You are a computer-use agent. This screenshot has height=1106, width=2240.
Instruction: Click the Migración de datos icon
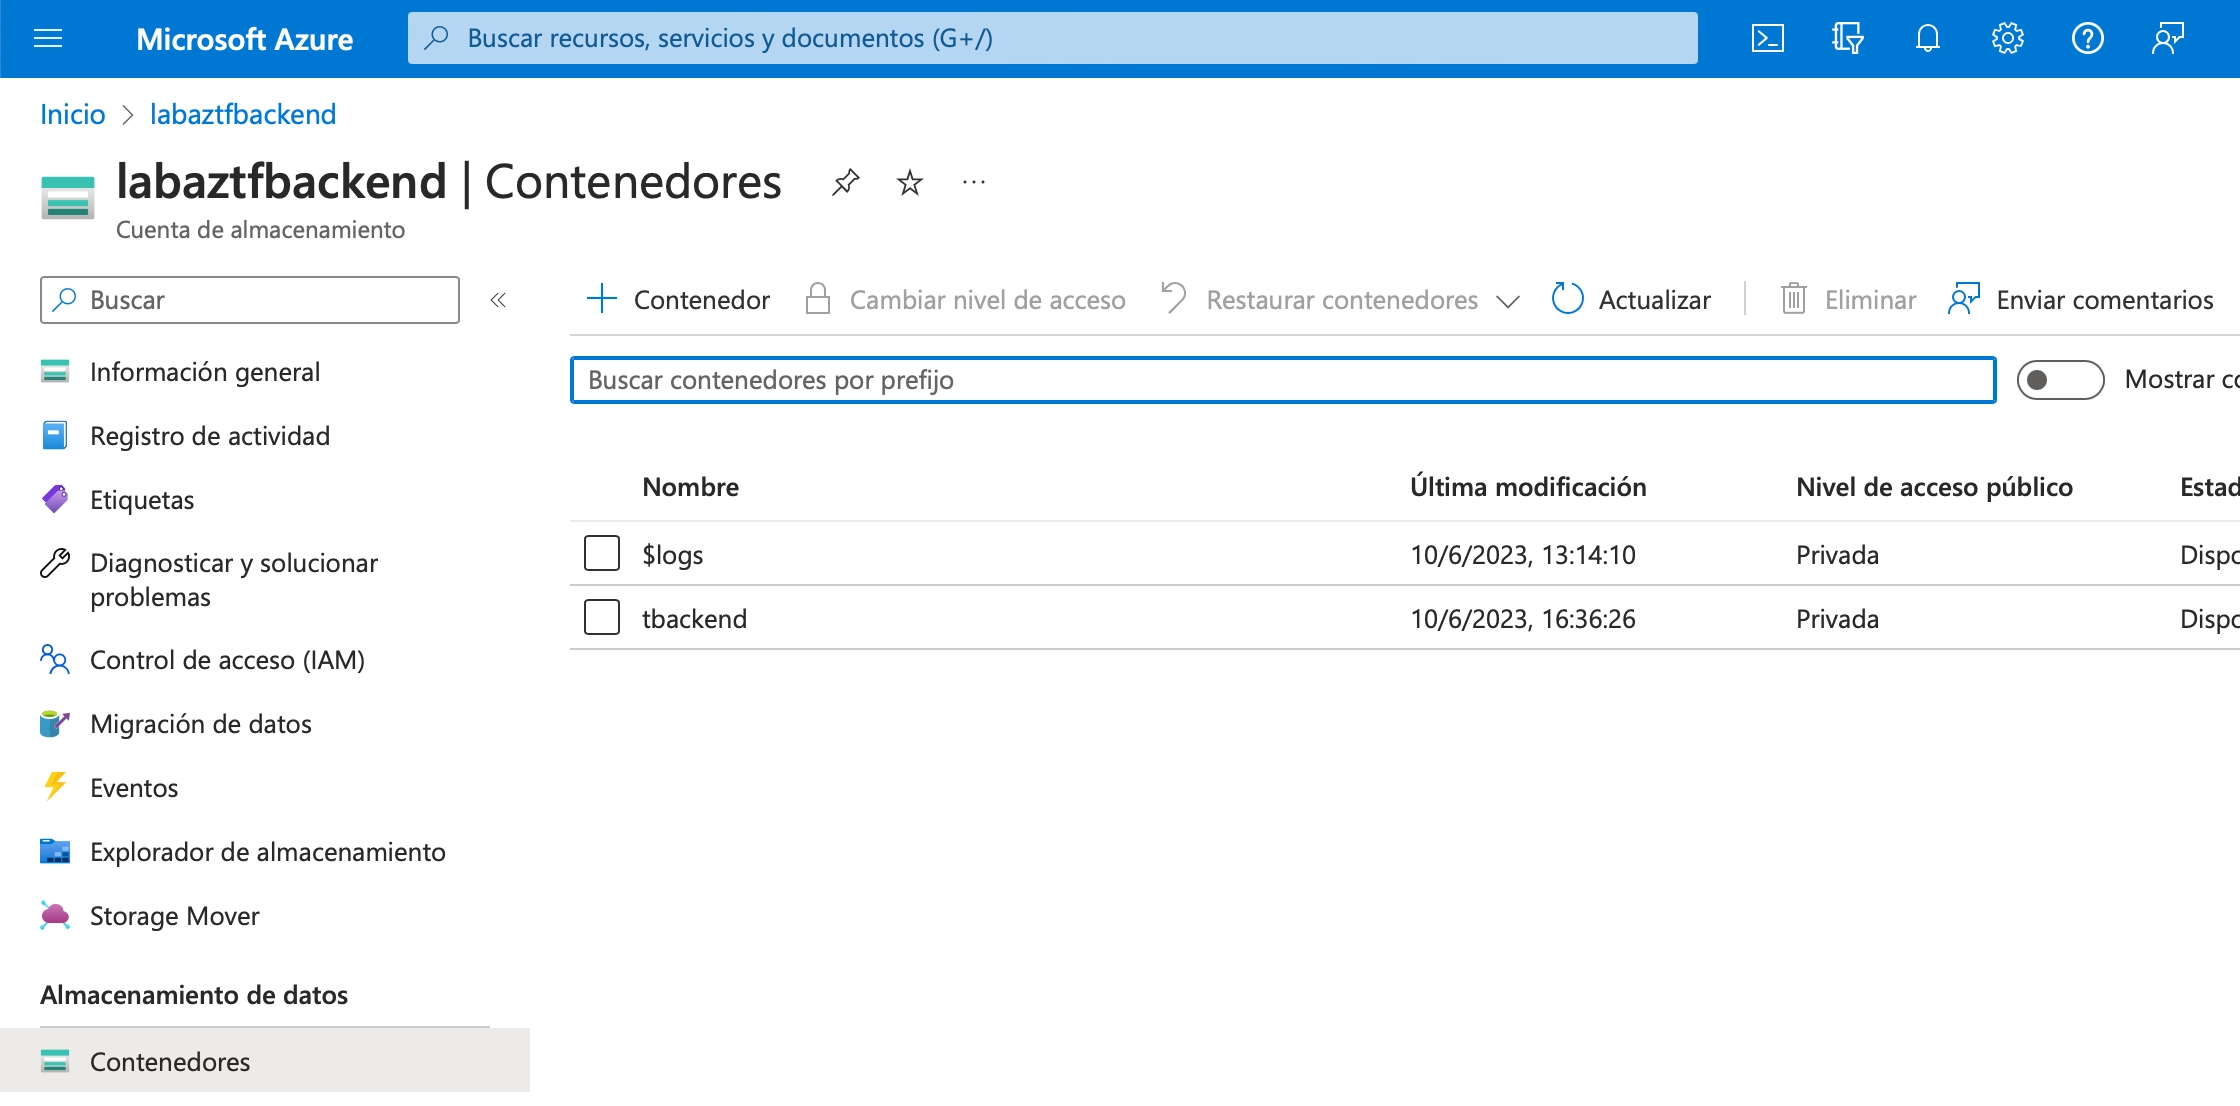[55, 723]
